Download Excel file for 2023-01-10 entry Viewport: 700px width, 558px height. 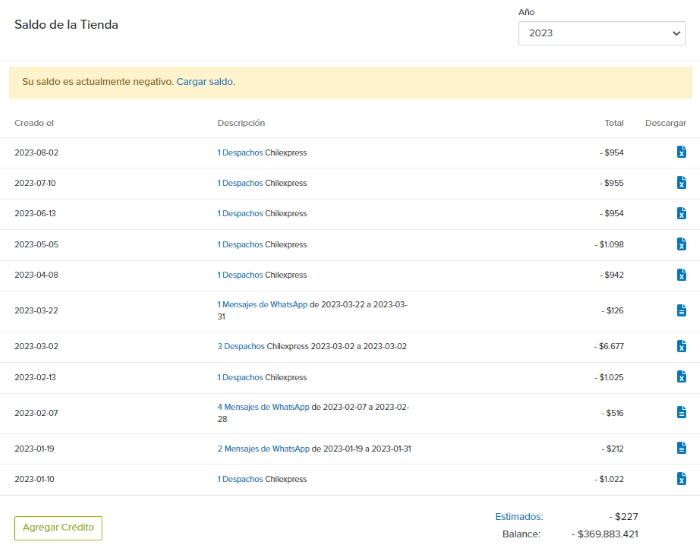(681, 479)
